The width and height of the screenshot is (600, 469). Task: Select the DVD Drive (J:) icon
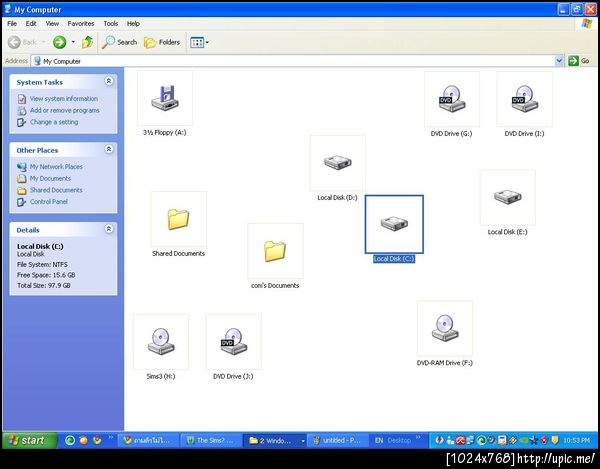tap(233, 342)
